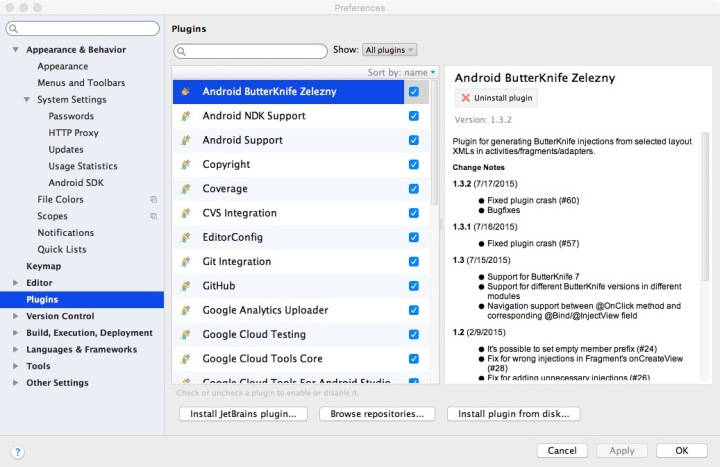Expand the Tools settings section
The height and width of the screenshot is (467, 720).
click(x=16, y=366)
